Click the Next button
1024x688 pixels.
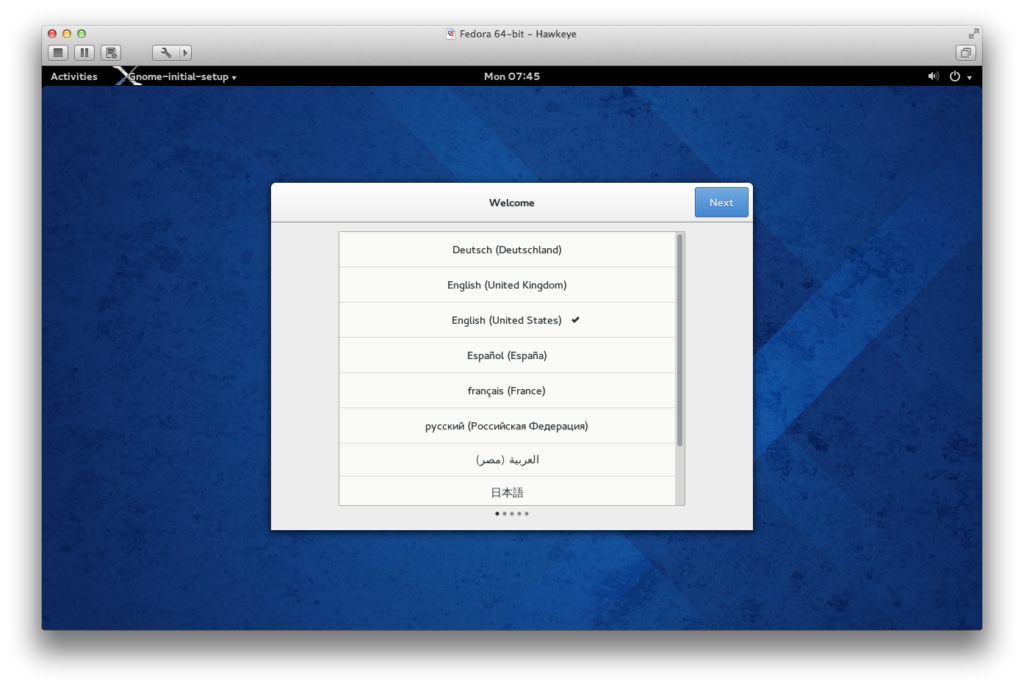(721, 202)
